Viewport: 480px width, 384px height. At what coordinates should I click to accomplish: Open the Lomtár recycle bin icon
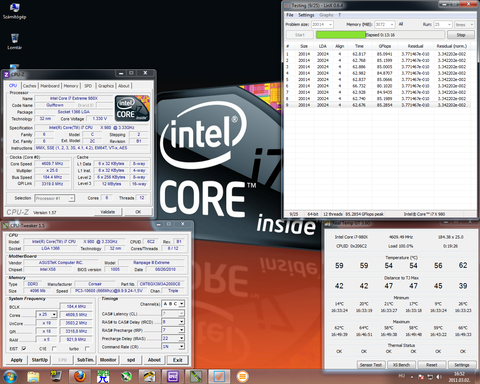coord(14,41)
